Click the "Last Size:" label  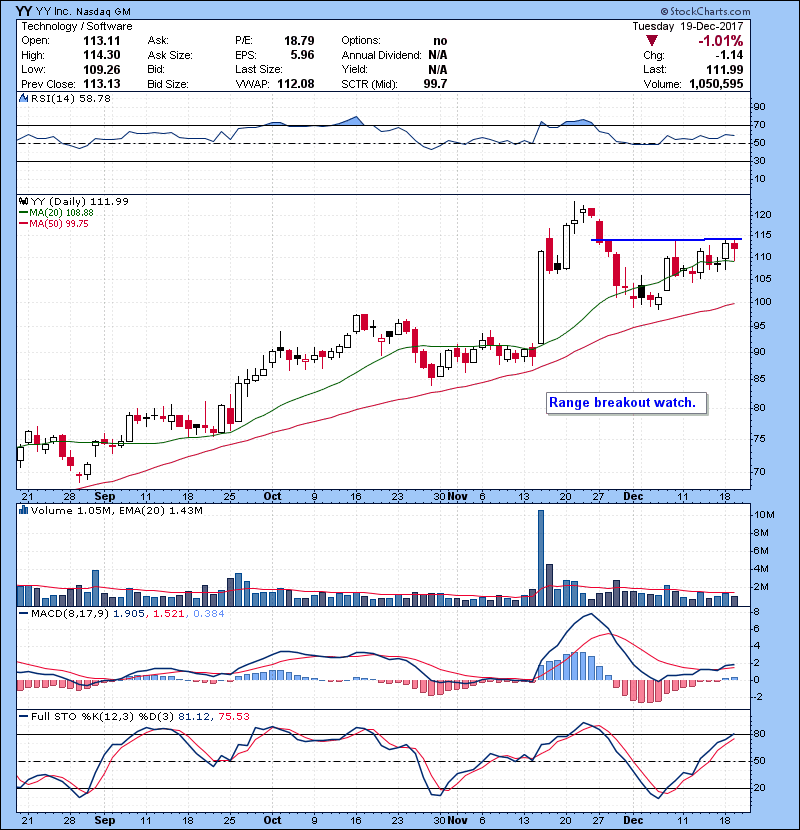(x=259, y=69)
